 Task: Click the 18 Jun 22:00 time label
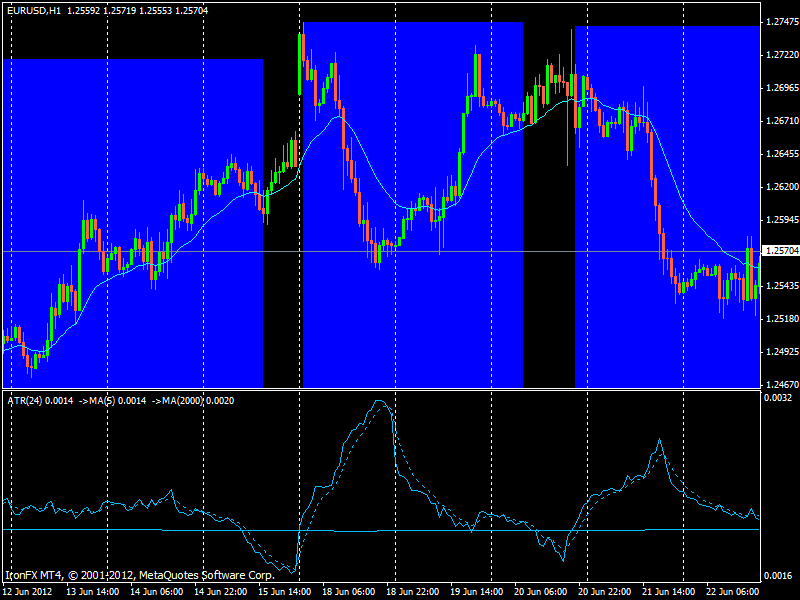coord(413,591)
